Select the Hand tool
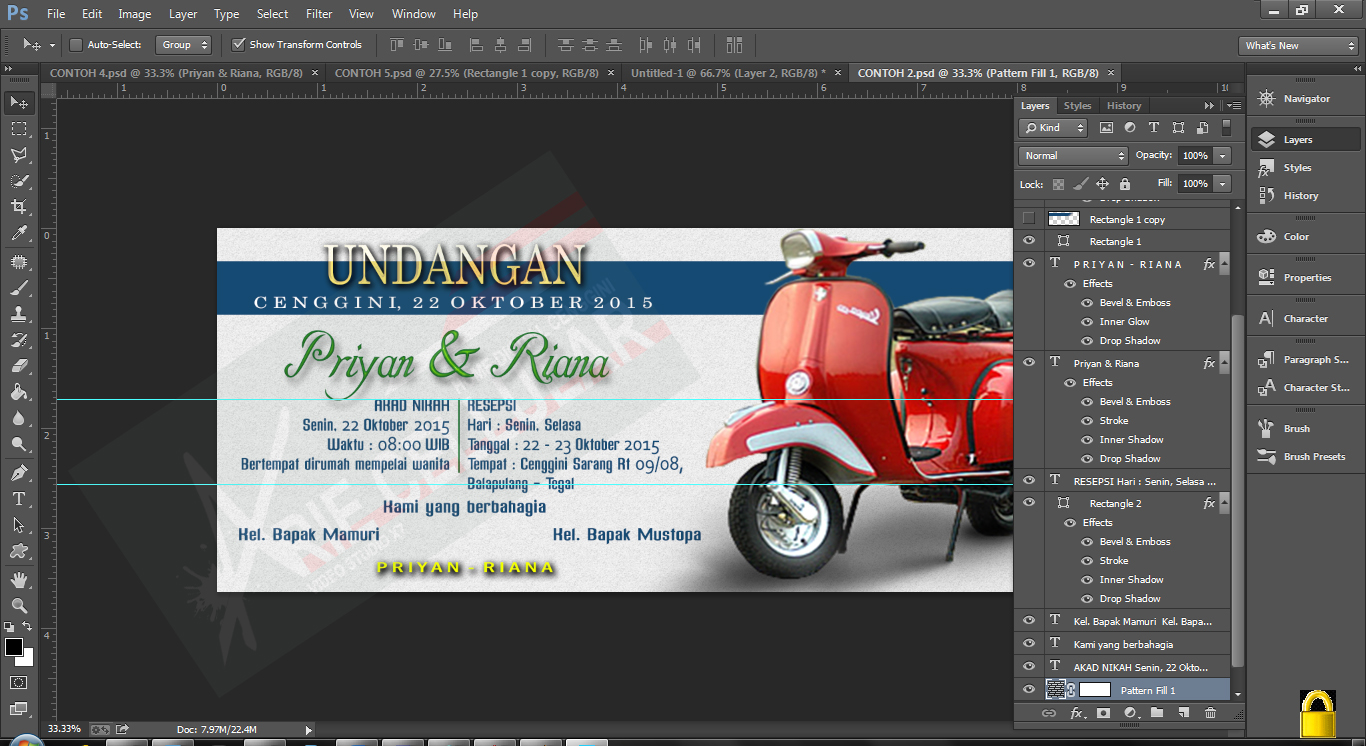The image size is (1366, 746). [x=19, y=580]
